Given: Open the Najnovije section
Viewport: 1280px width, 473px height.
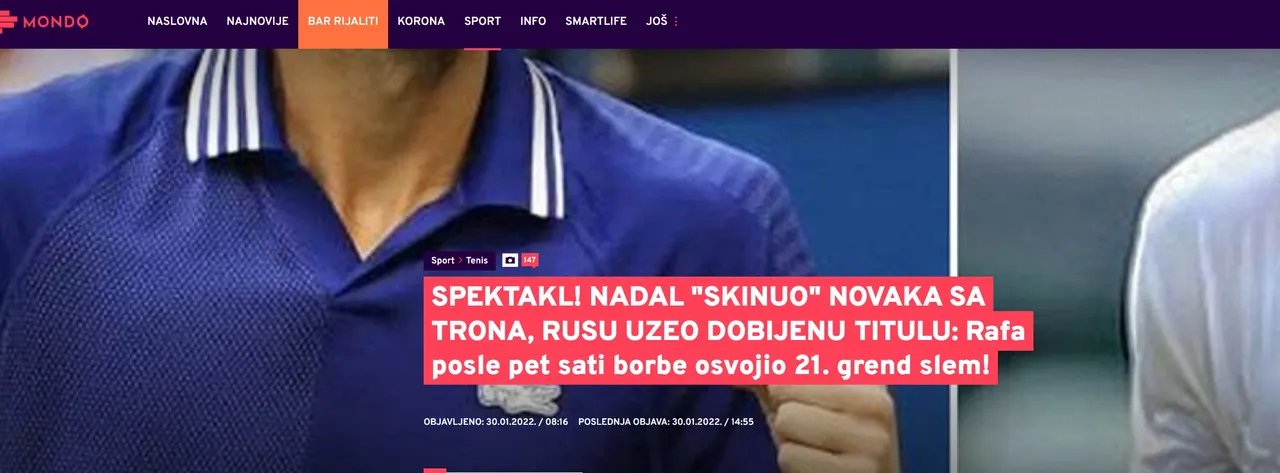Looking at the screenshot, I should click(257, 21).
